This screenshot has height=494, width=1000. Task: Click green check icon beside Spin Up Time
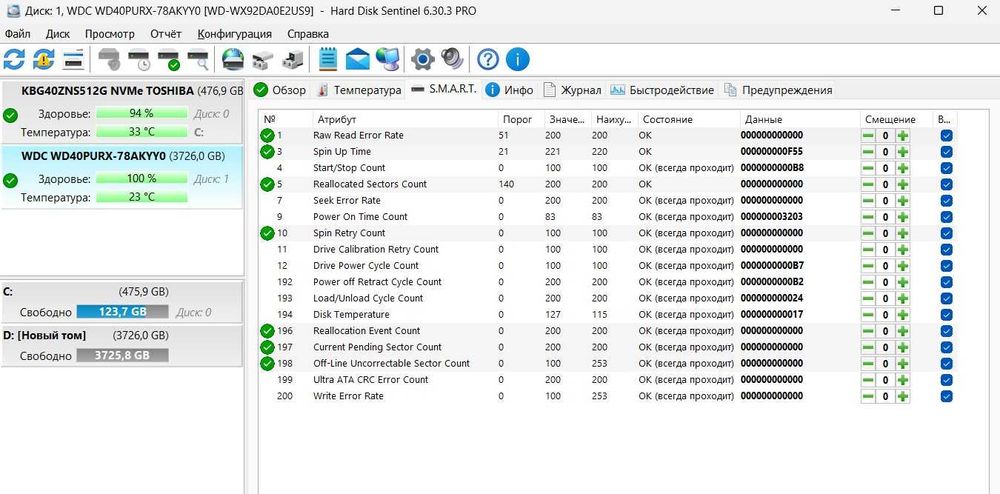coord(267,152)
